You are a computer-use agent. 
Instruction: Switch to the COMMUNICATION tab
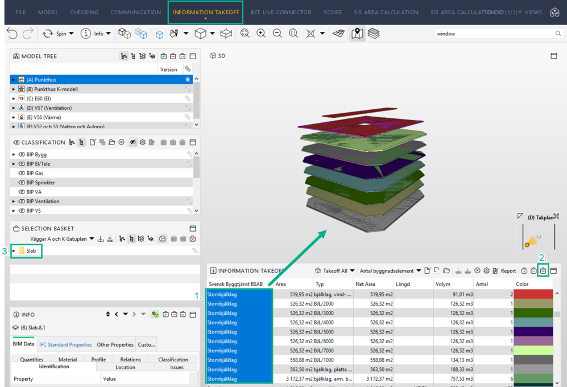click(136, 12)
